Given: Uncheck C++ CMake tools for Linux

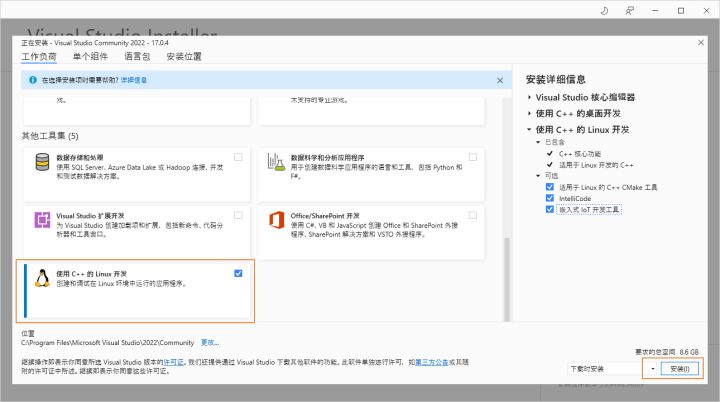Looking at the screenshot, I should point(550,187).
